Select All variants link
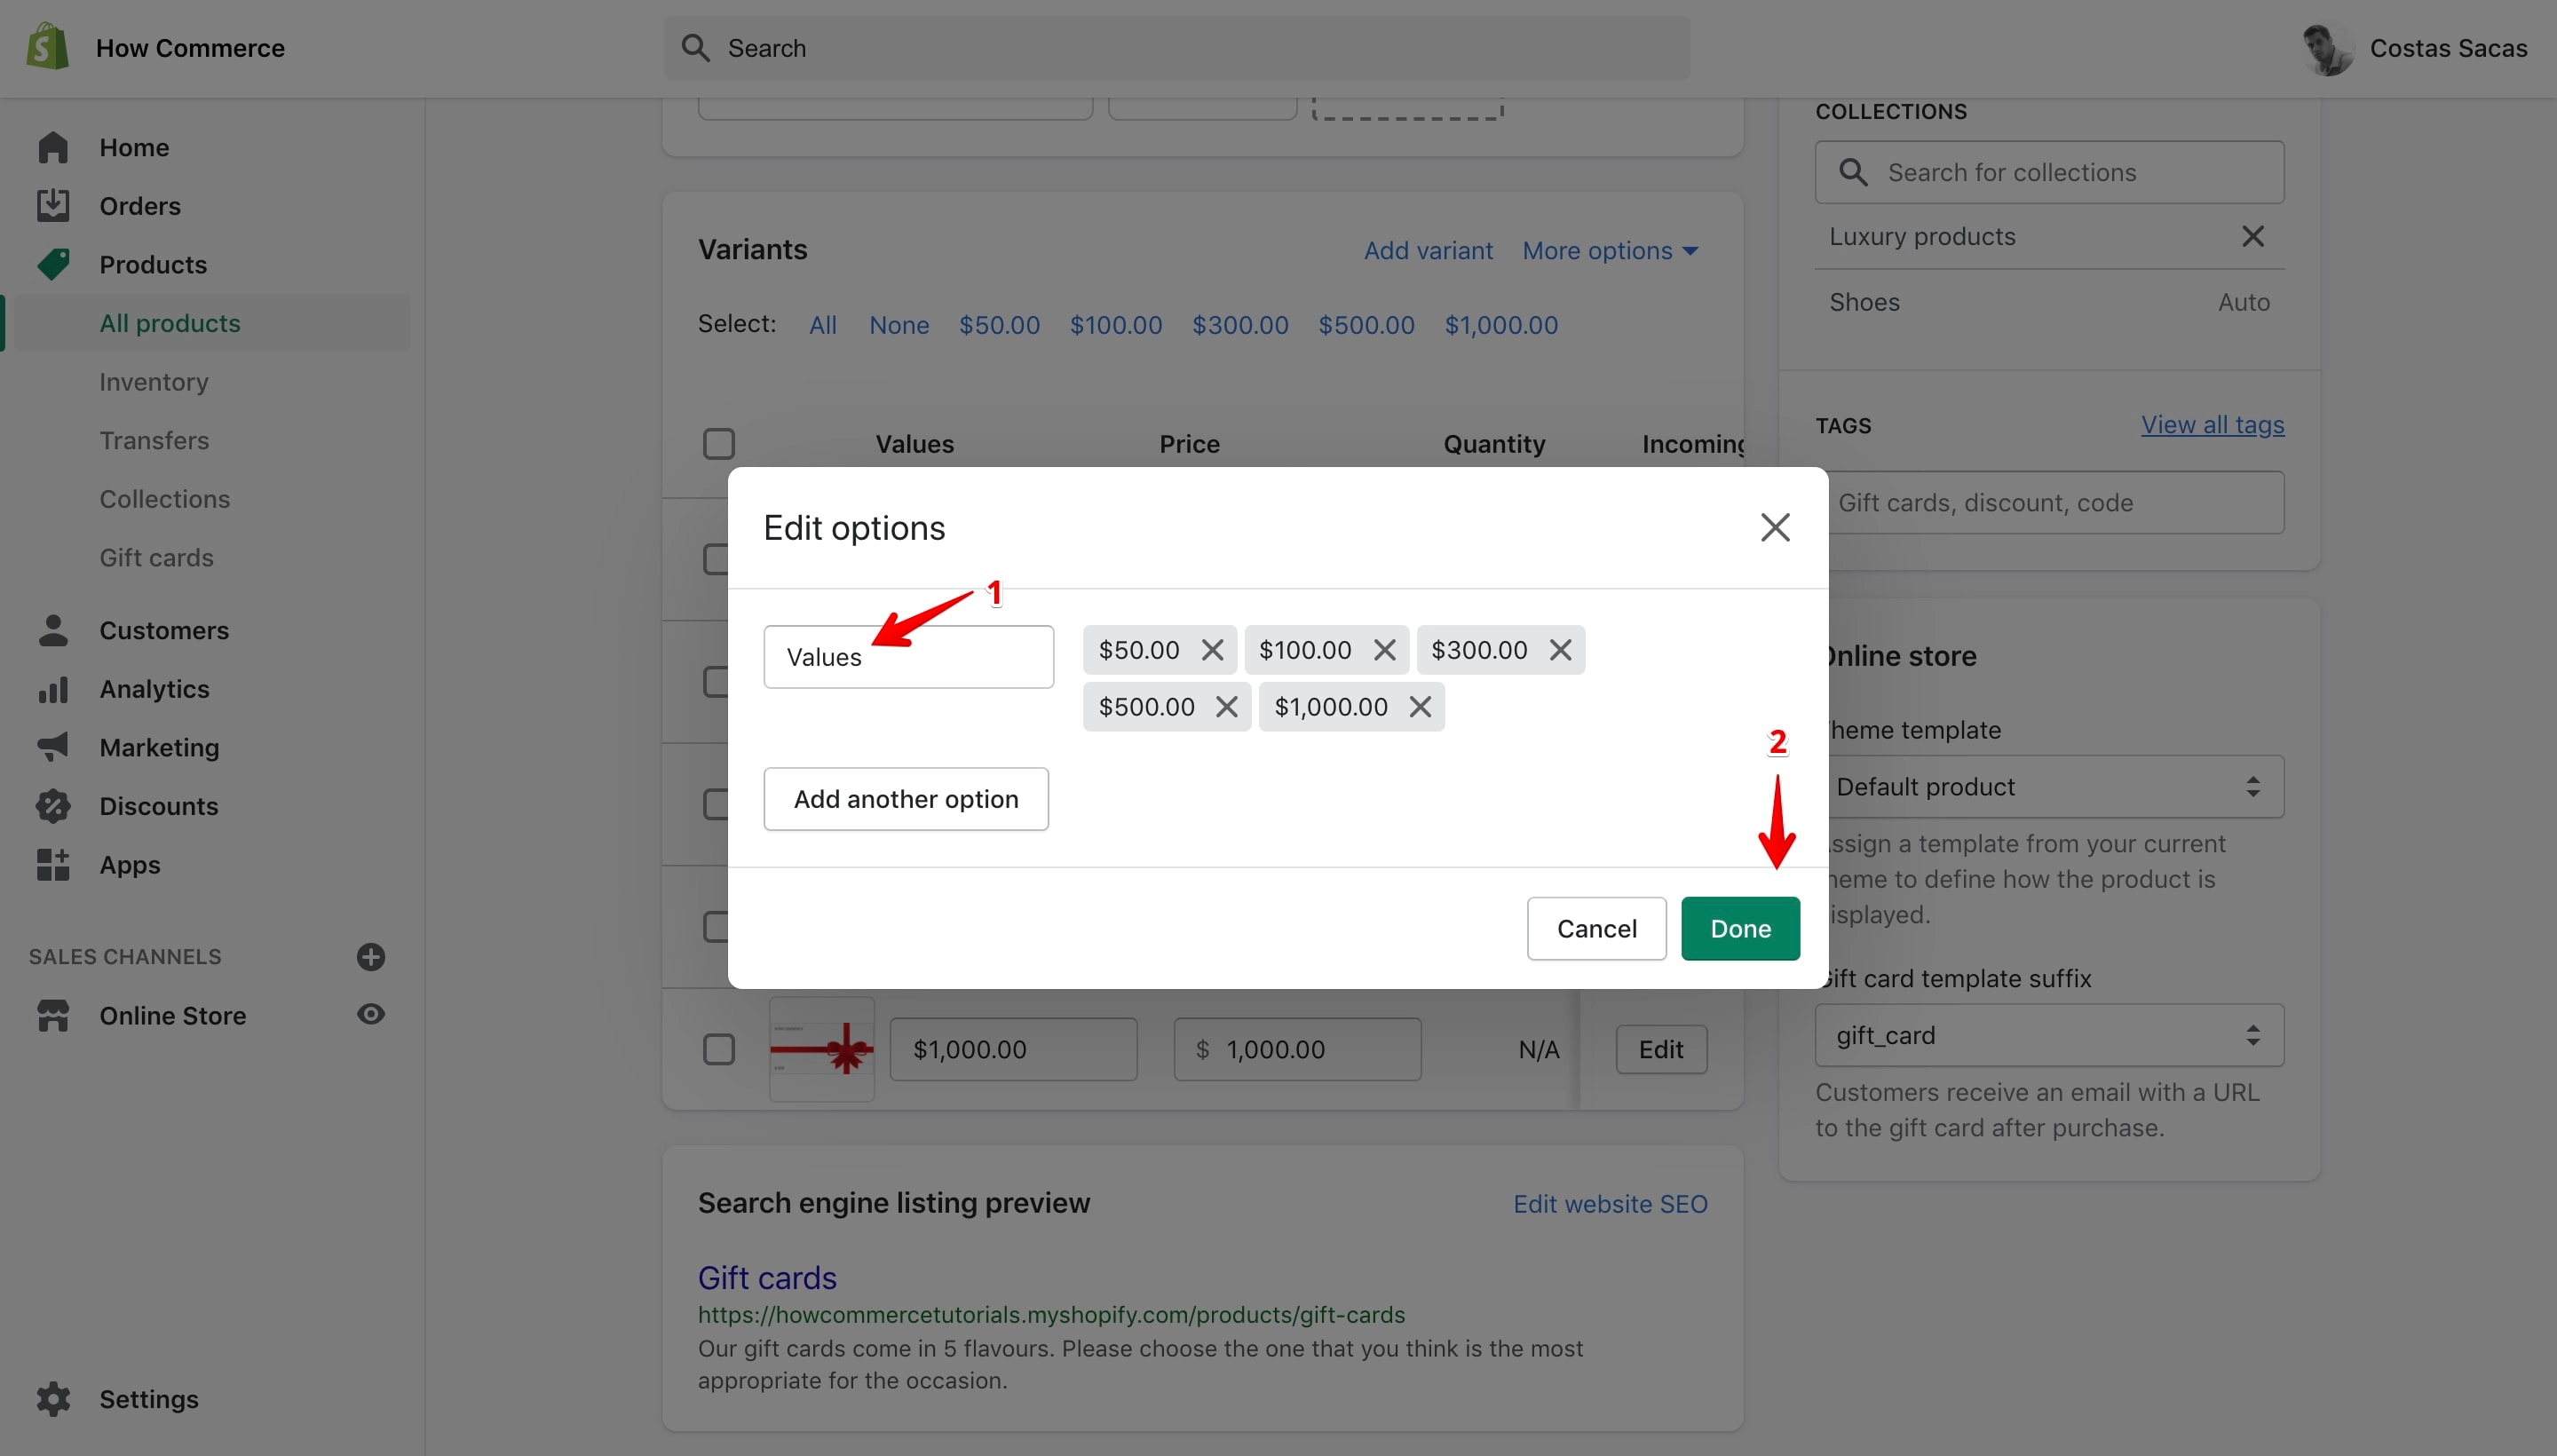Image resolution: width=2557 pixels, height=1456 pixels. click(x=822, y=325)
